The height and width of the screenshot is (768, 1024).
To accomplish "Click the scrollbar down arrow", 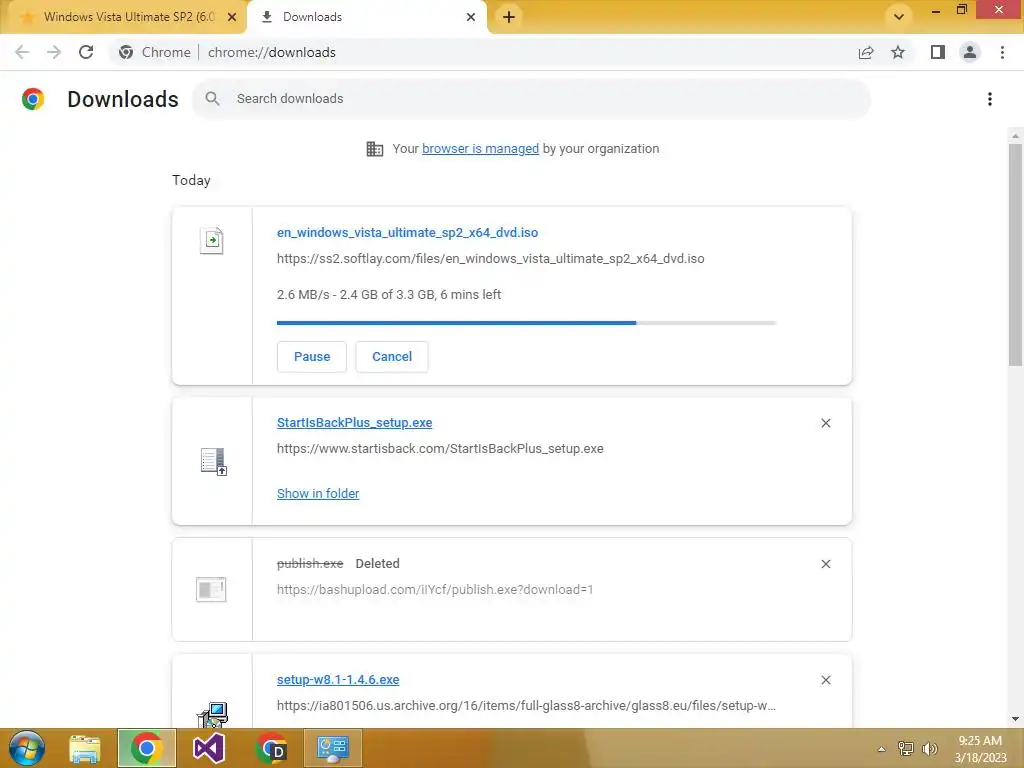I will click(x=1015, y=719).
